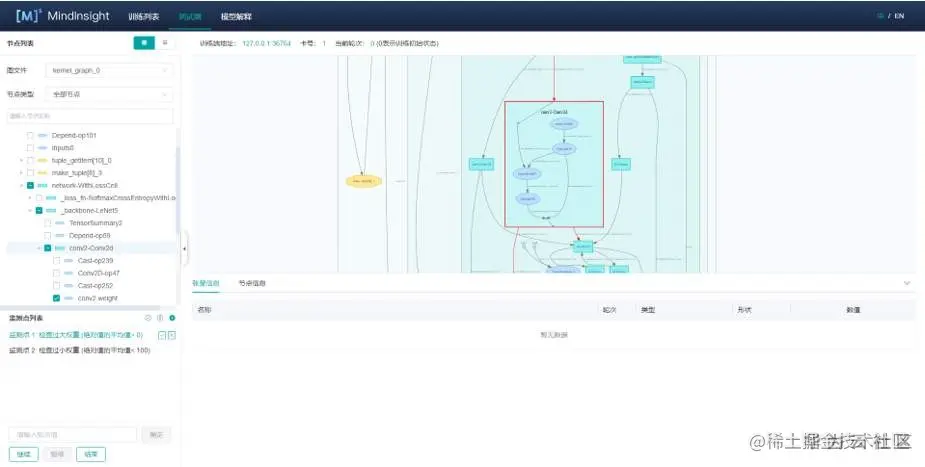
Task: Check the TensorSummary2 checkbox
Action: [x=48, y=223]
